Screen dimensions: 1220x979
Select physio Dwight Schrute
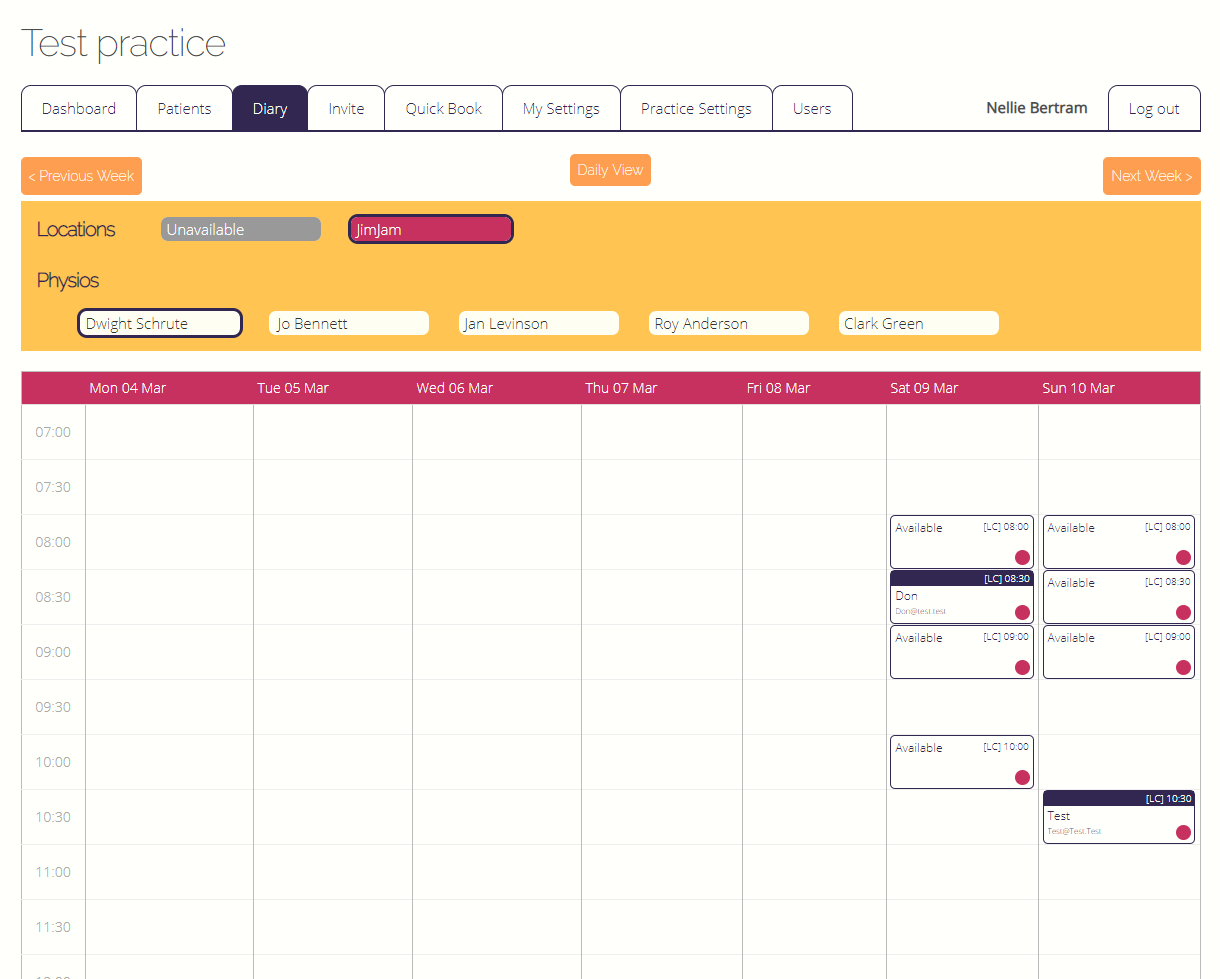click(x=160, y=323)
